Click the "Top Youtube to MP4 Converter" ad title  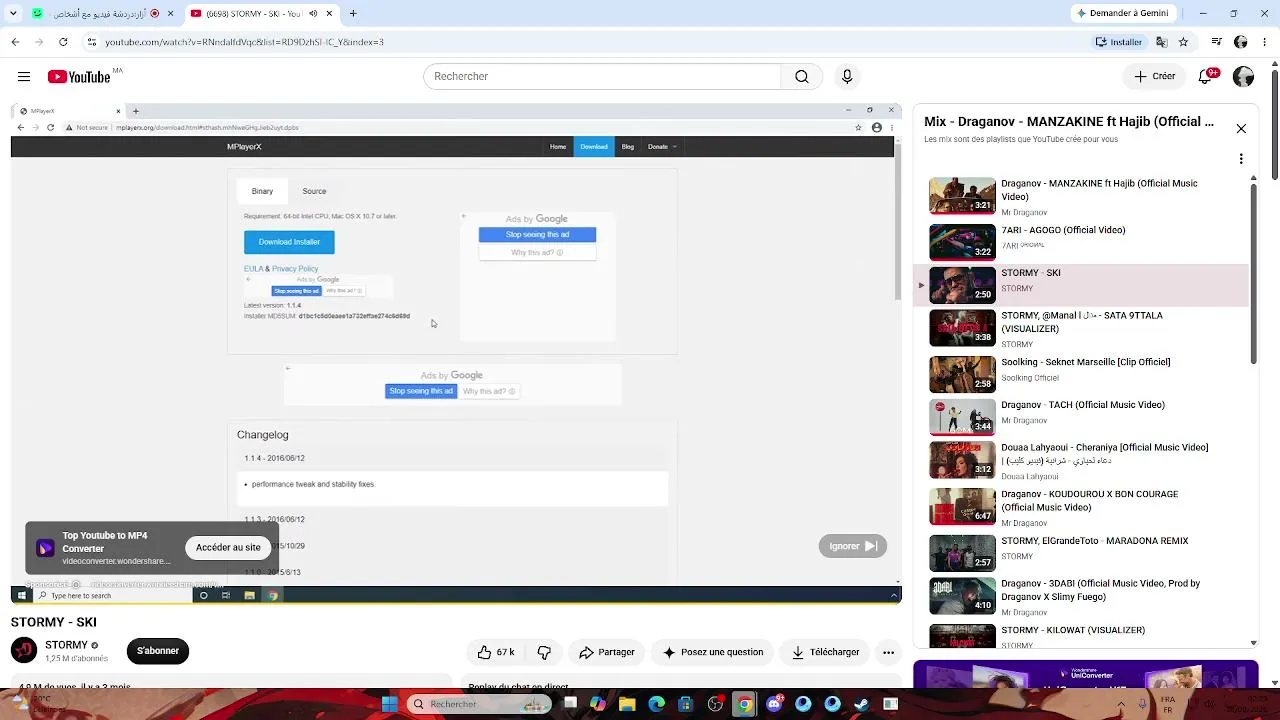(105, 542)
